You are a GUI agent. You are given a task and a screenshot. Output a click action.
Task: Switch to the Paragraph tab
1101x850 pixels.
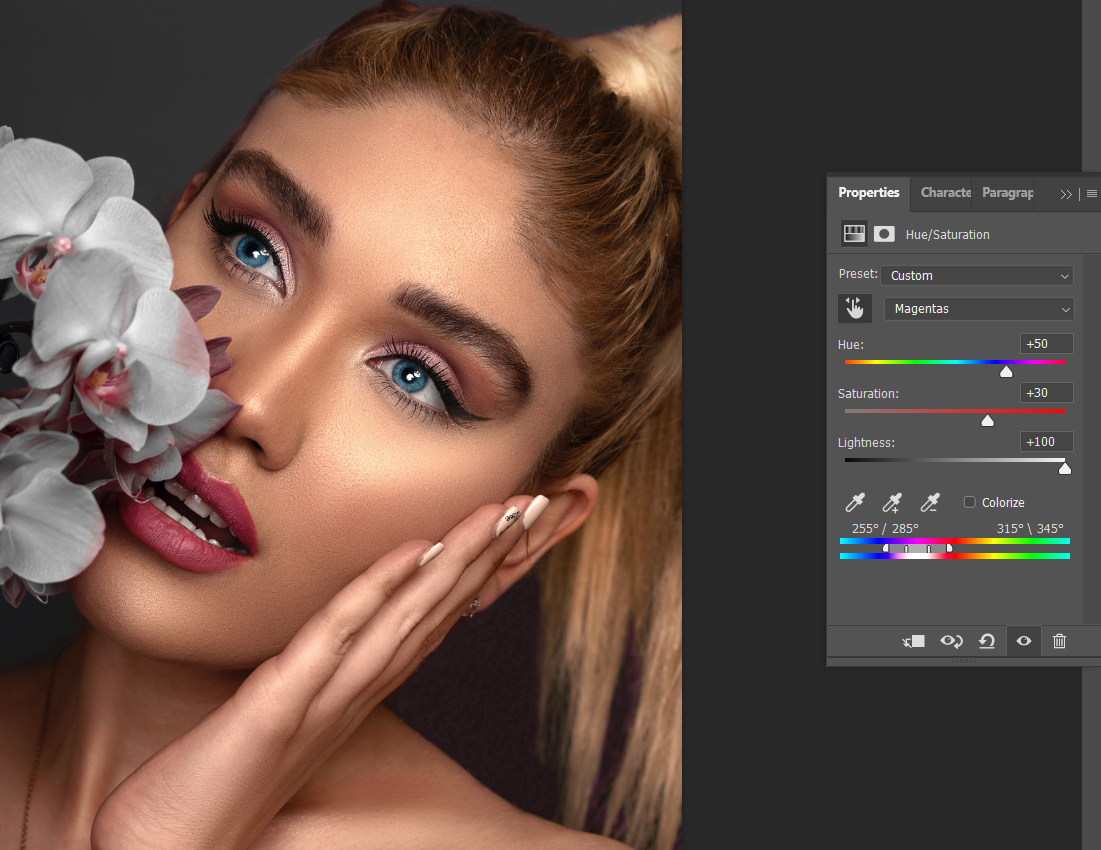click(x=1008, y=192)
